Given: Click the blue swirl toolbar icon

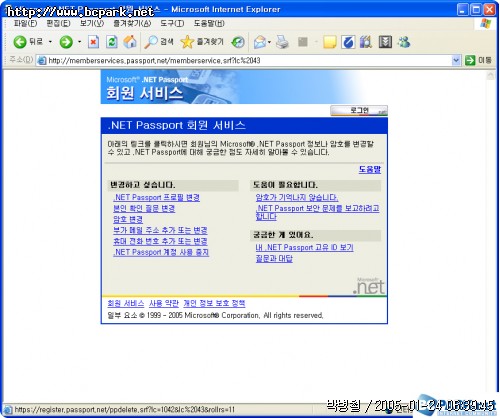Looking at the screenshot, I should (x=348, y=42).
